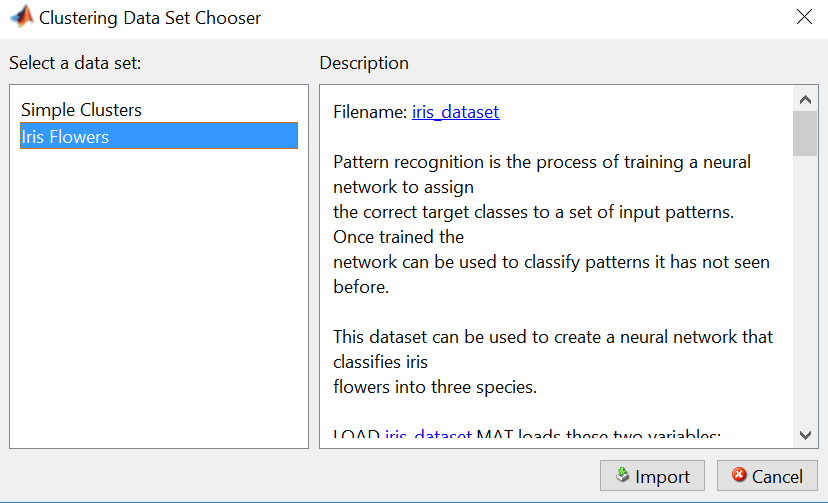The height and width of the screenshot is (503, 828).
Task: Select the Iris Flowers data set
Action: (x=65, y=137)
